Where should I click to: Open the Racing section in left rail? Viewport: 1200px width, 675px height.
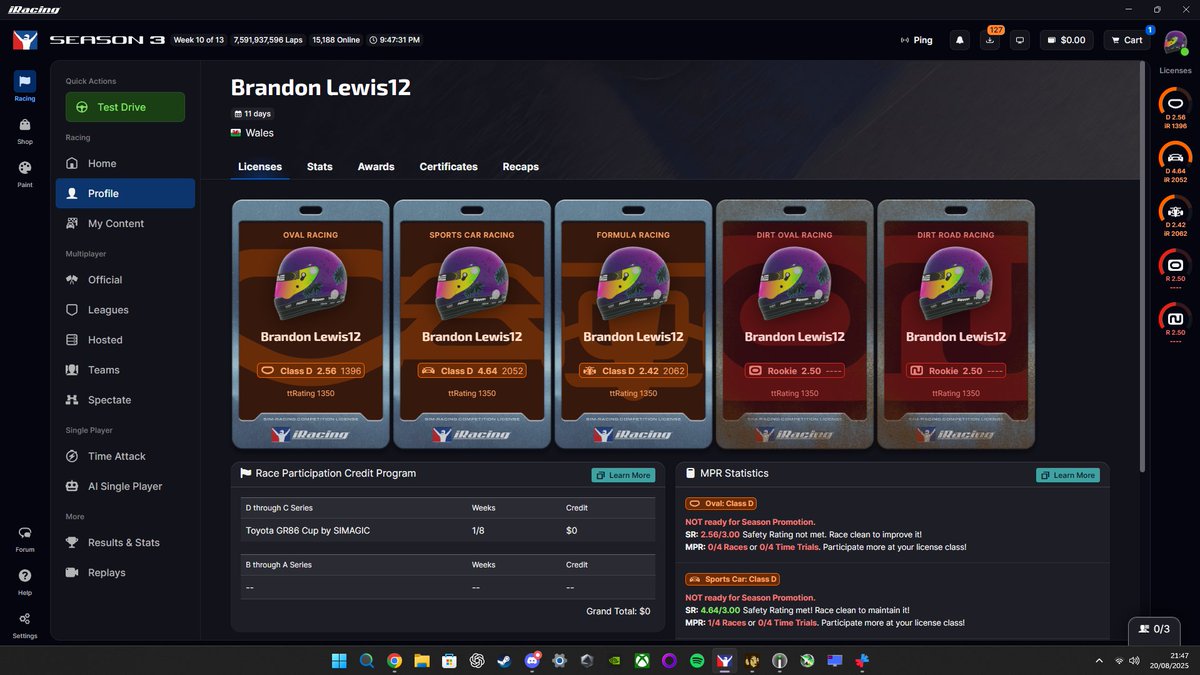point(25,86)
